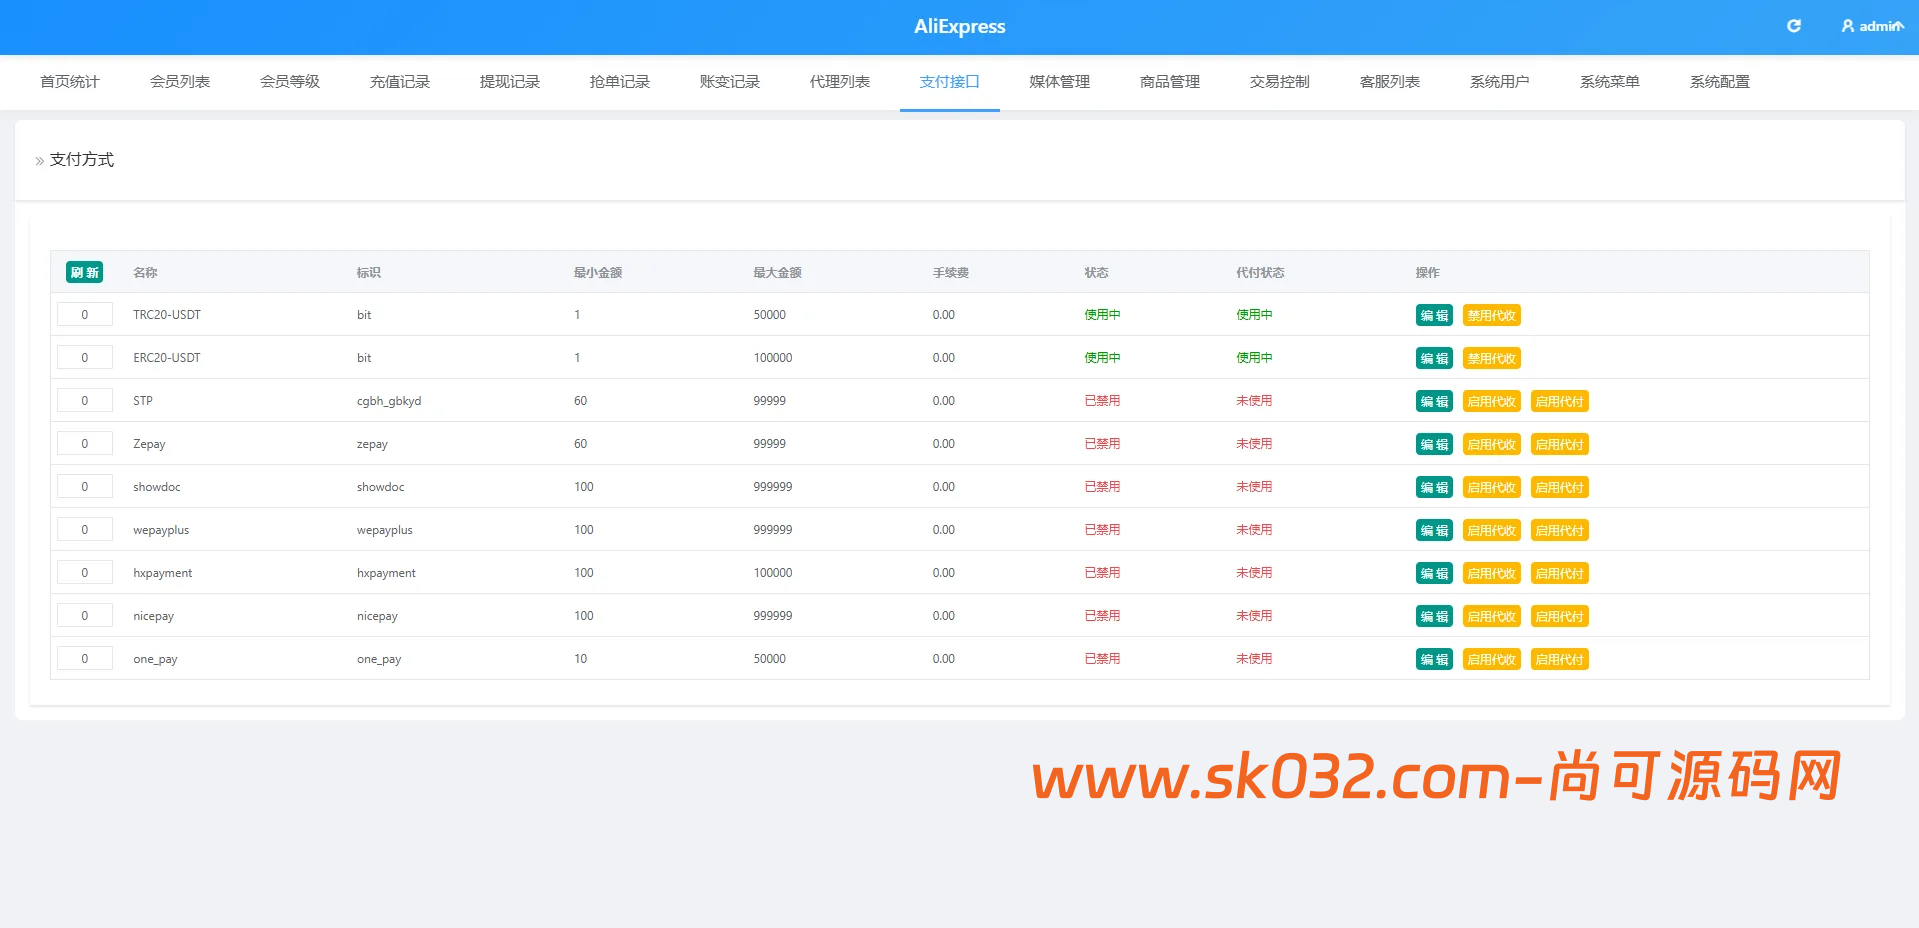Open the 提现记录 tab
The width and height of the screenshot is (1919, 928).
(510, 82)
